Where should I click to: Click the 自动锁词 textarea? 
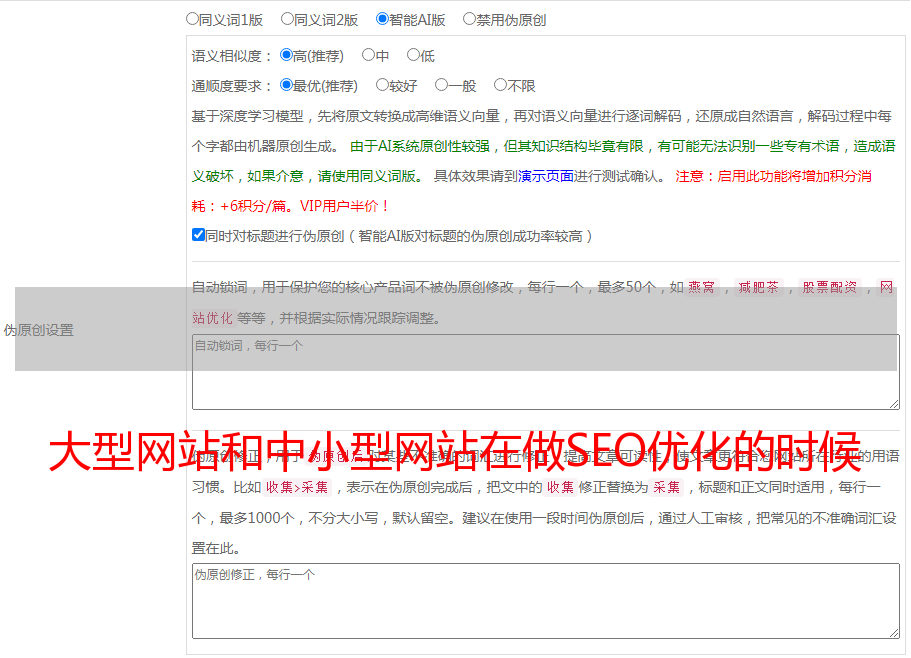[x=546, y=372]
